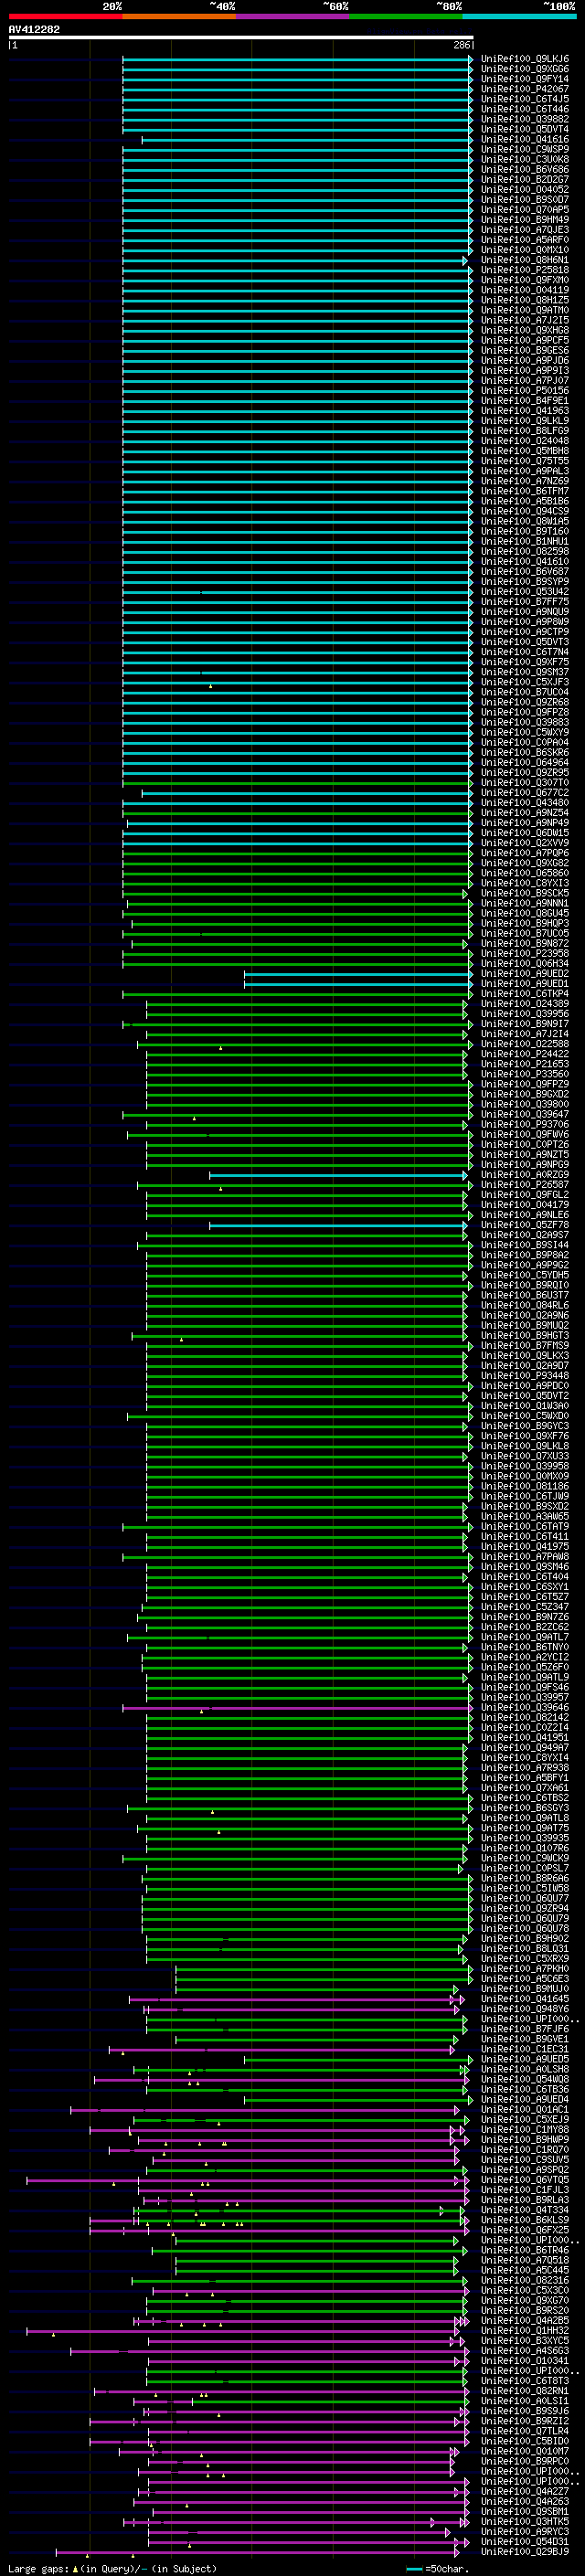Select the UniRef100_B7FMS9 label
Image resolution: width=585 pixels, height=2576 pixels.
[525, 1345]
